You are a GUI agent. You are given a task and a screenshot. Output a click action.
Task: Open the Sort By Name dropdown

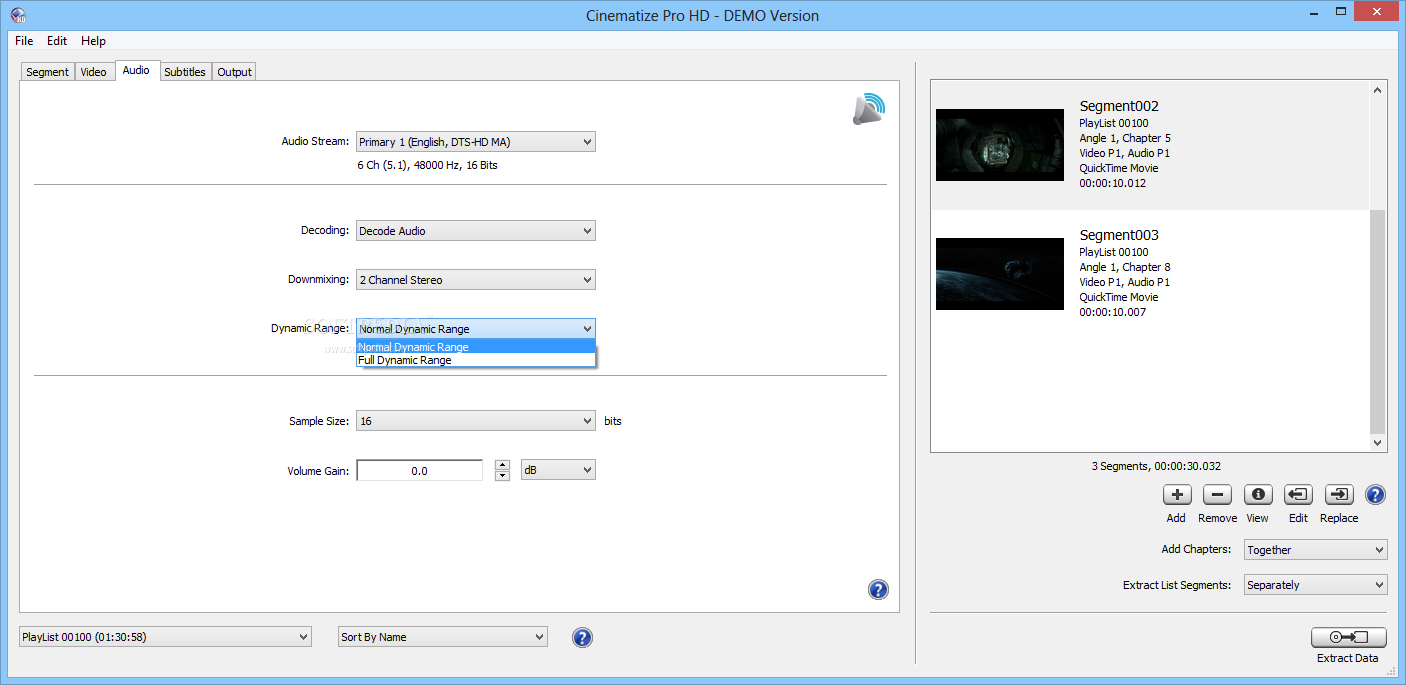click(443, 637)
